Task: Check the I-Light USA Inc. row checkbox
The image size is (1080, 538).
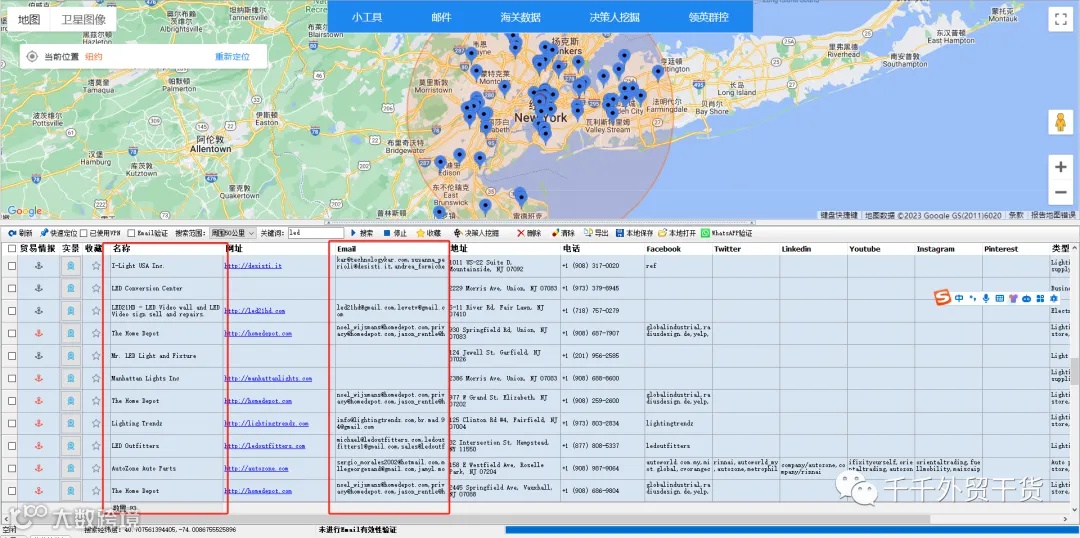Action: tap(12, 266)
